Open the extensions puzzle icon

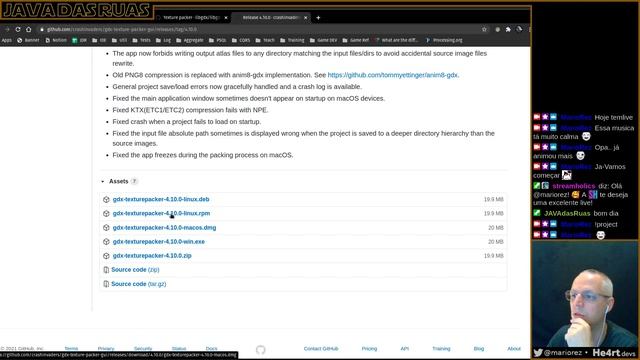(508, 29)
